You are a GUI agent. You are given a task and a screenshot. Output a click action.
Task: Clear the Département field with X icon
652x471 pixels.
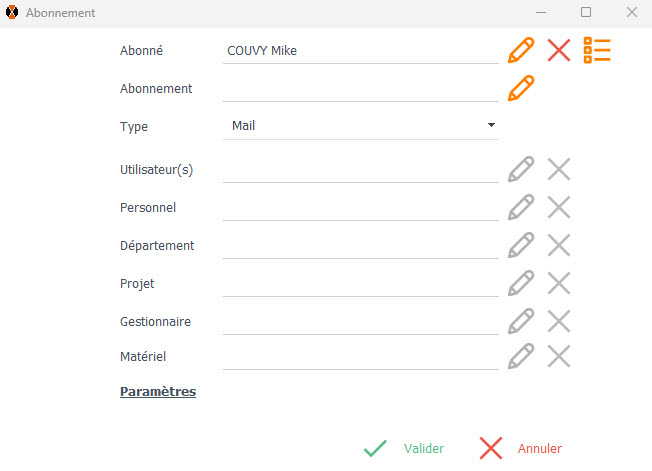[x=559, y=245]
